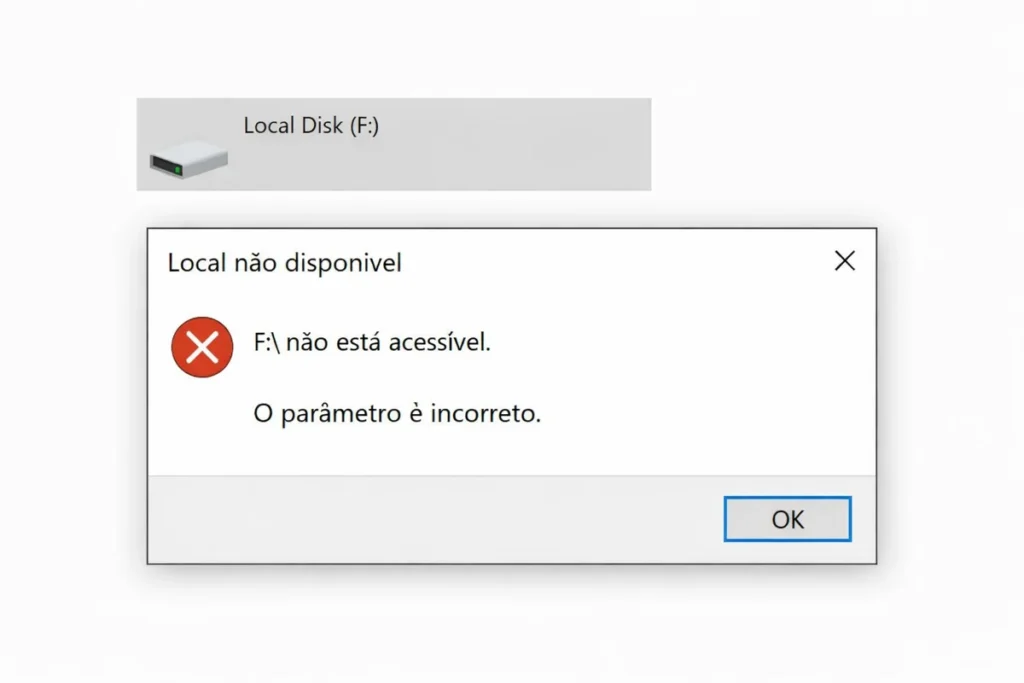1024x683 pixels.
Task: Click the Local Disk (F:) drive icon
Action: pos(189,159)
